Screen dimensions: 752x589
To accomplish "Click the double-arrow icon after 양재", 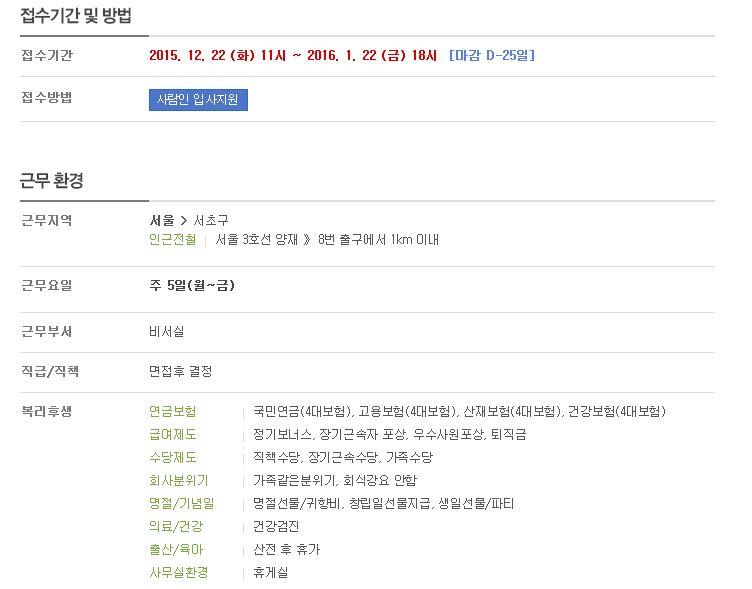I will (x=307, y=239).
